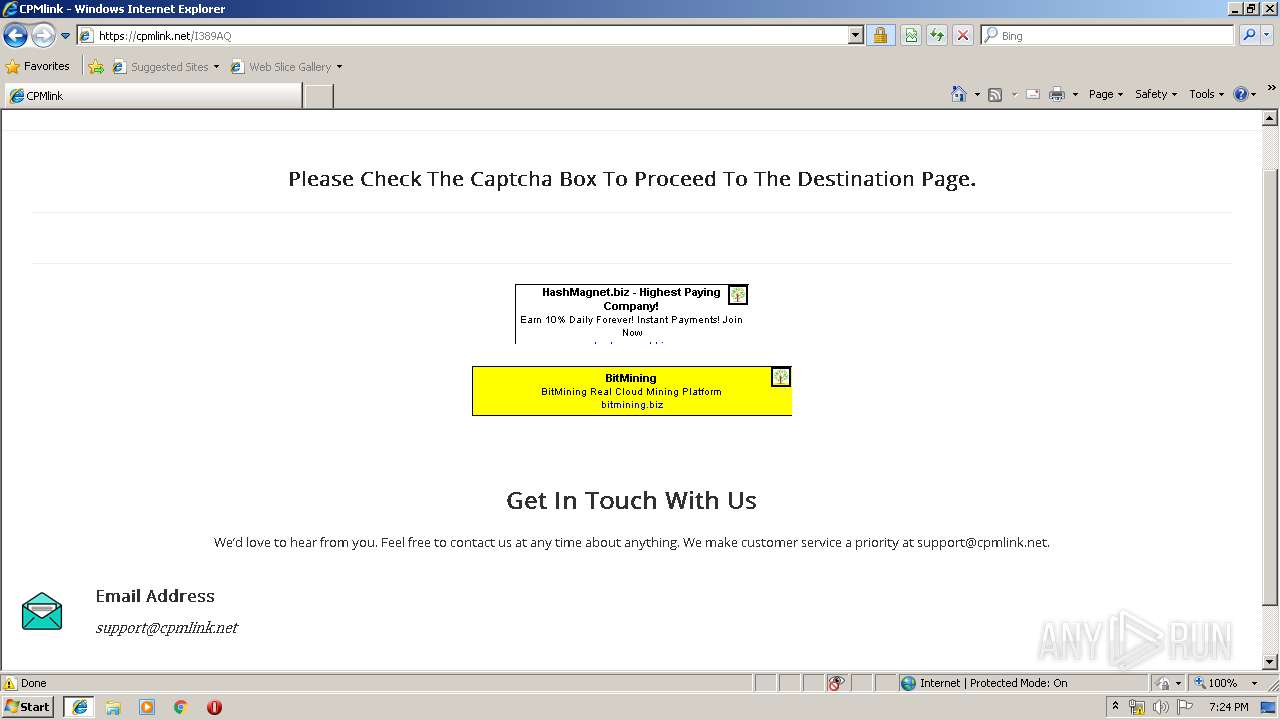Viewport: 1280px width, 720px height.
Task: Open Web Slice Gallery link
Action: 286,67
